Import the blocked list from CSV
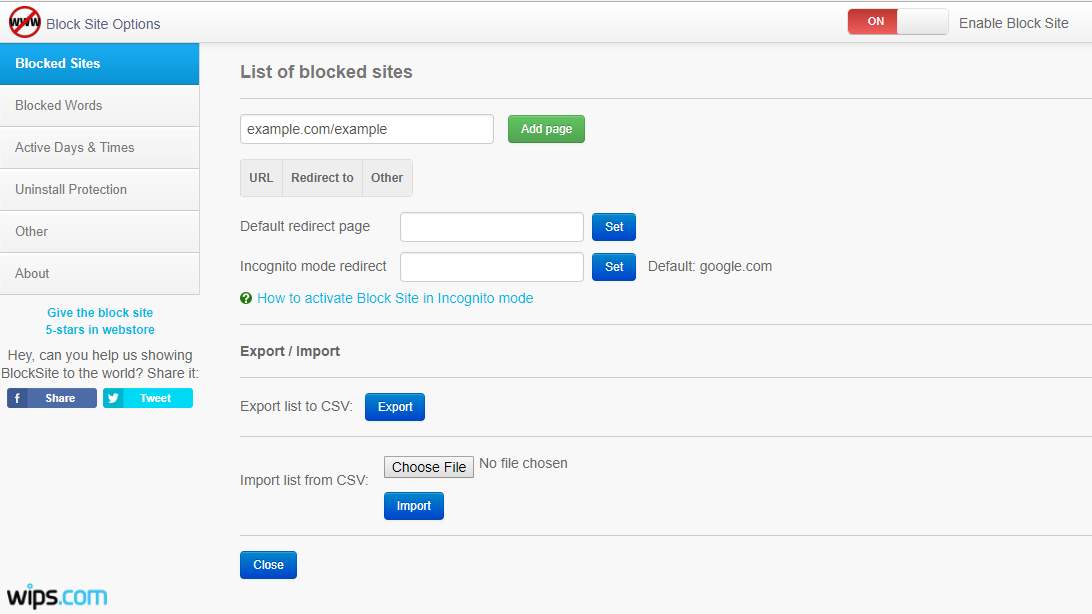Screen dimensions: 1092x614 pos(413,506)
